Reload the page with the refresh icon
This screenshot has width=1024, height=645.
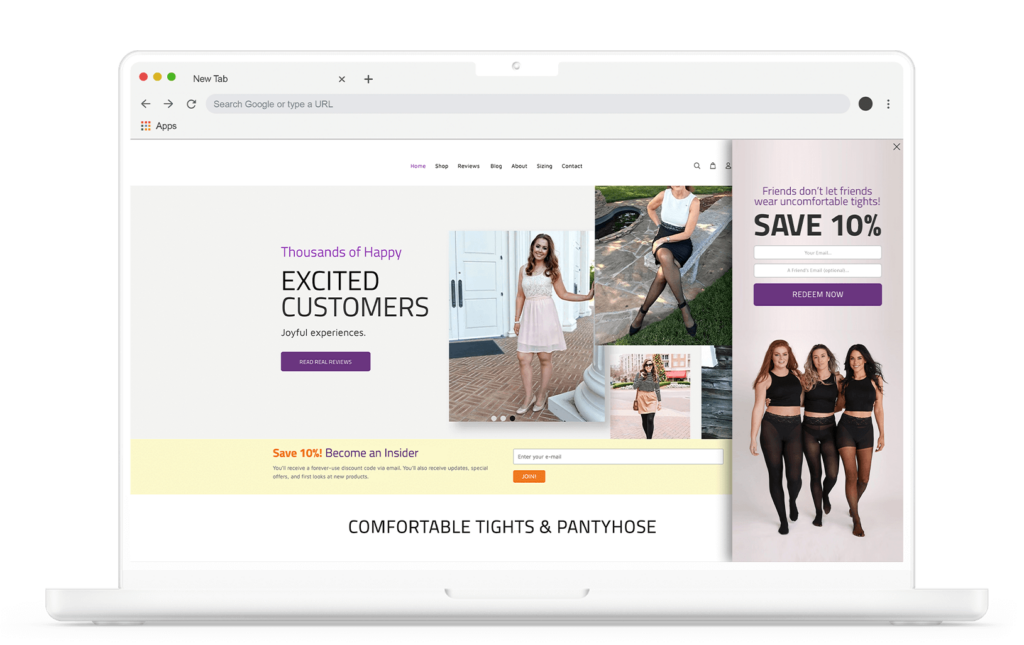point(190,103)
